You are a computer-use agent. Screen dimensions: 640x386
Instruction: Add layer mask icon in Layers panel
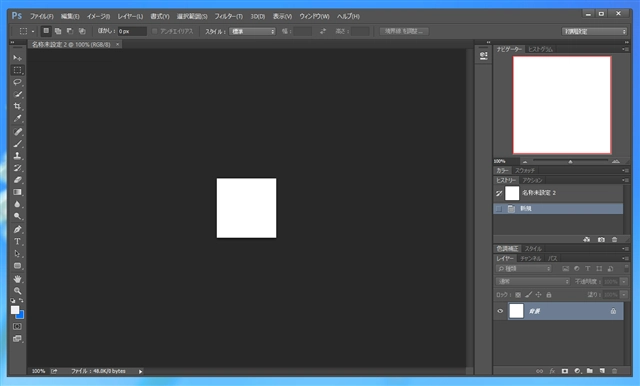pyautogui.click(x=564, y=371)
